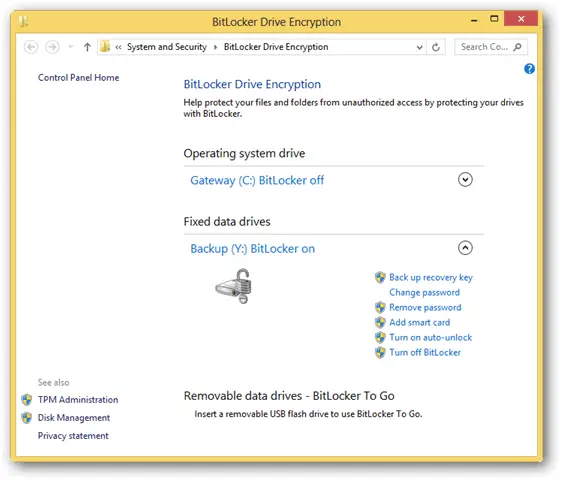
Task: Maximize the BitLocker window
Action: (494, 19)
